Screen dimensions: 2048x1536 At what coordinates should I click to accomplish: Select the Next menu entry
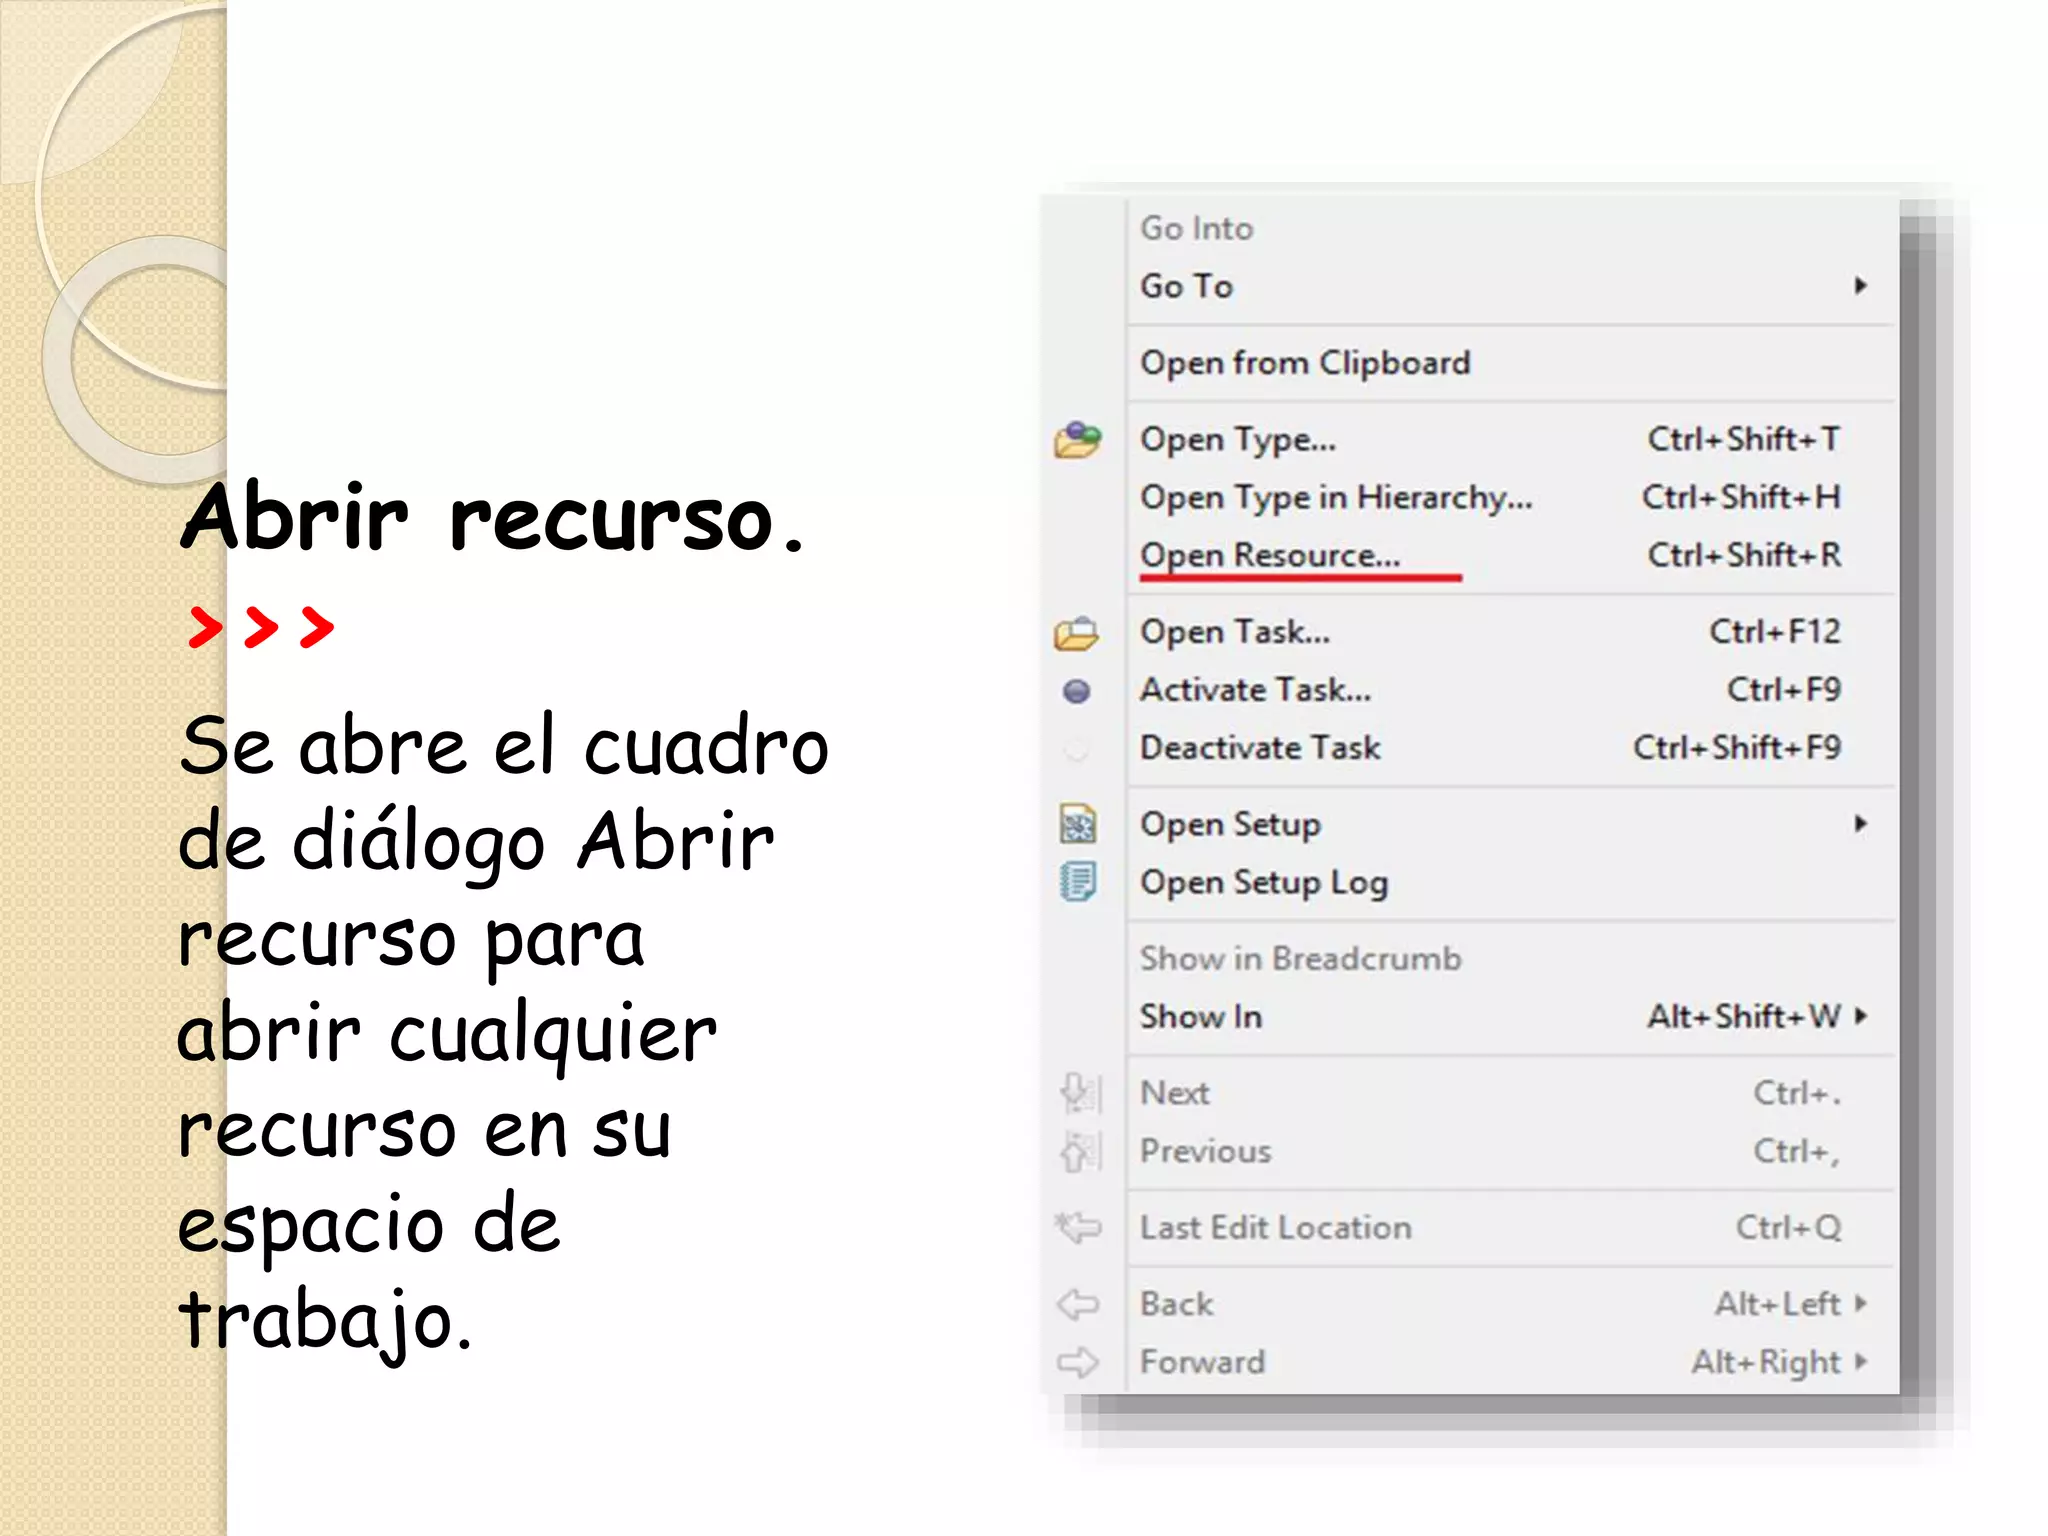click(1512, 1093)
